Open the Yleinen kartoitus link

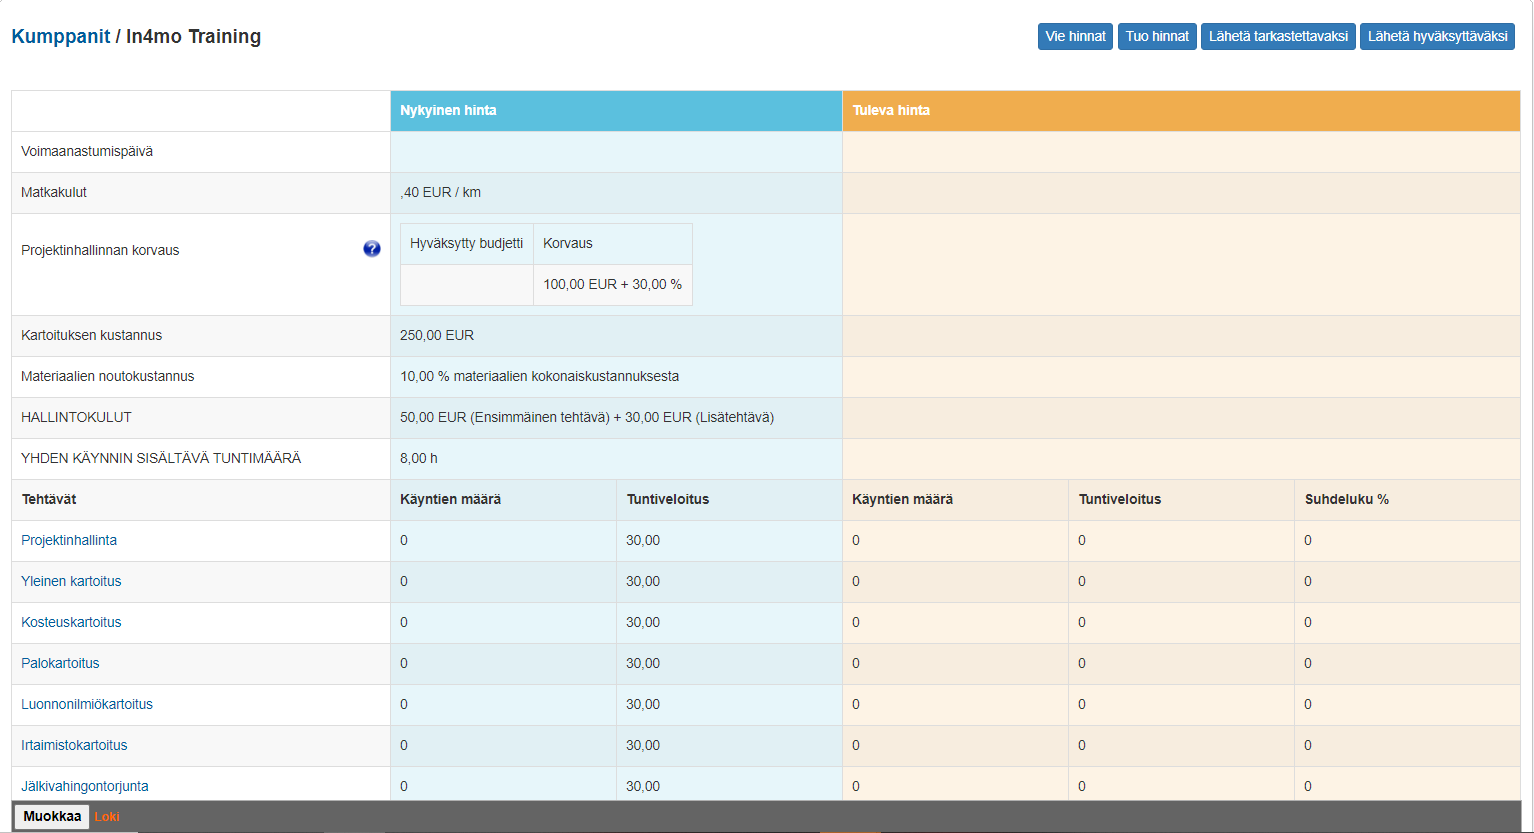click(71, 582)
